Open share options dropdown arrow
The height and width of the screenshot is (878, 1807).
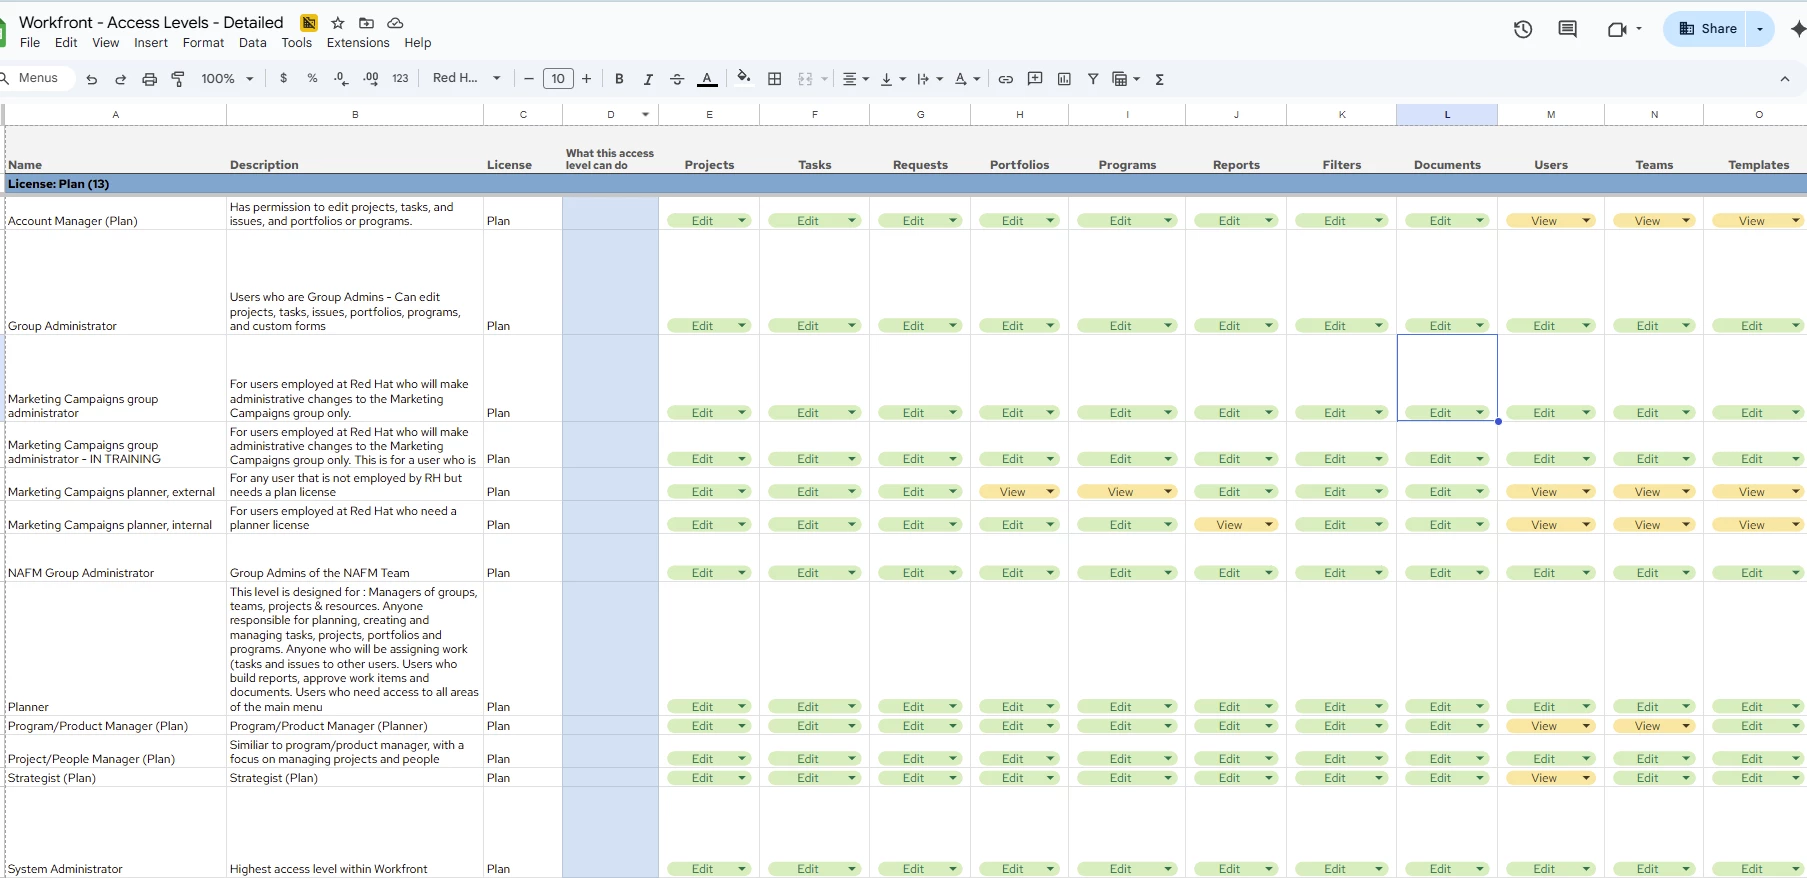[x=1760, y=29]
